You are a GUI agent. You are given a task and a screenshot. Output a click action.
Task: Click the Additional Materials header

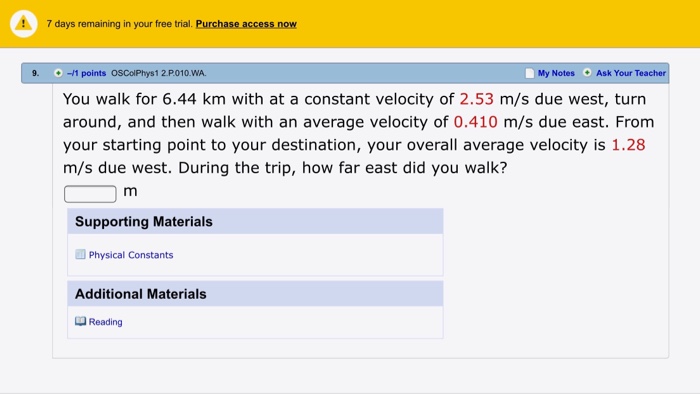[255, 294]
